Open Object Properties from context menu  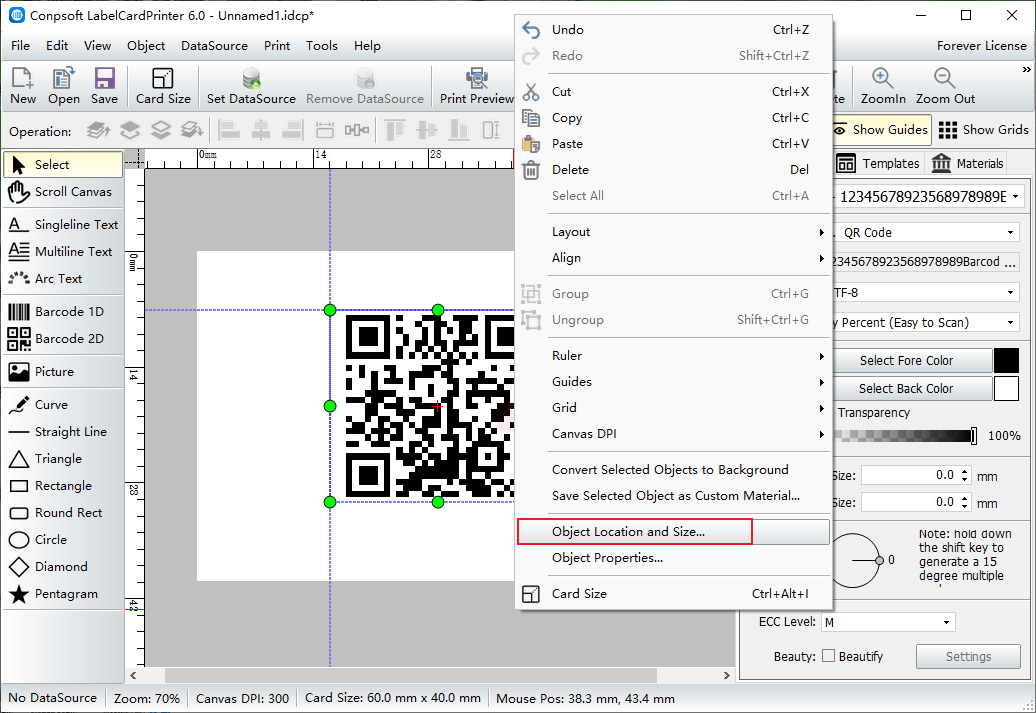coord(673,558)
